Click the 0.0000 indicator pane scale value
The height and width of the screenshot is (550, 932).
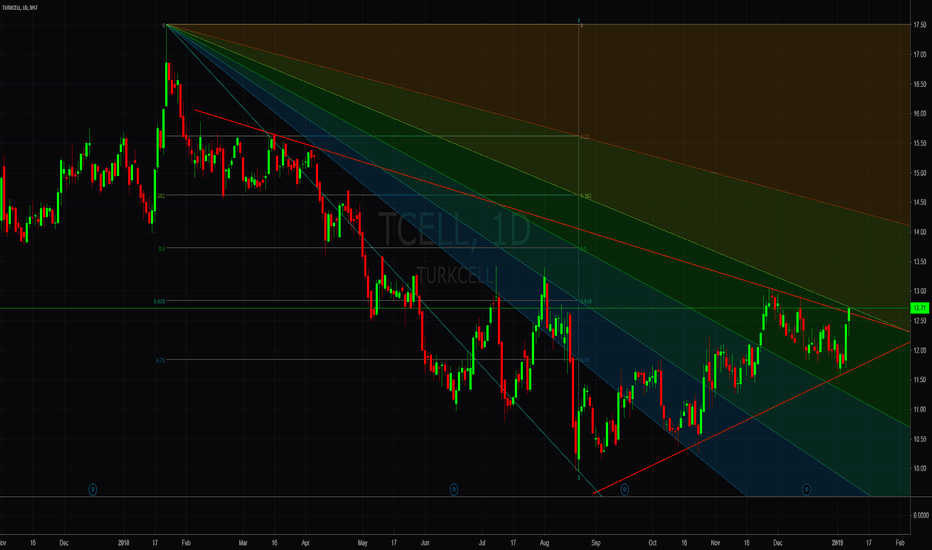pyautogui.click(x=921, y=516)
